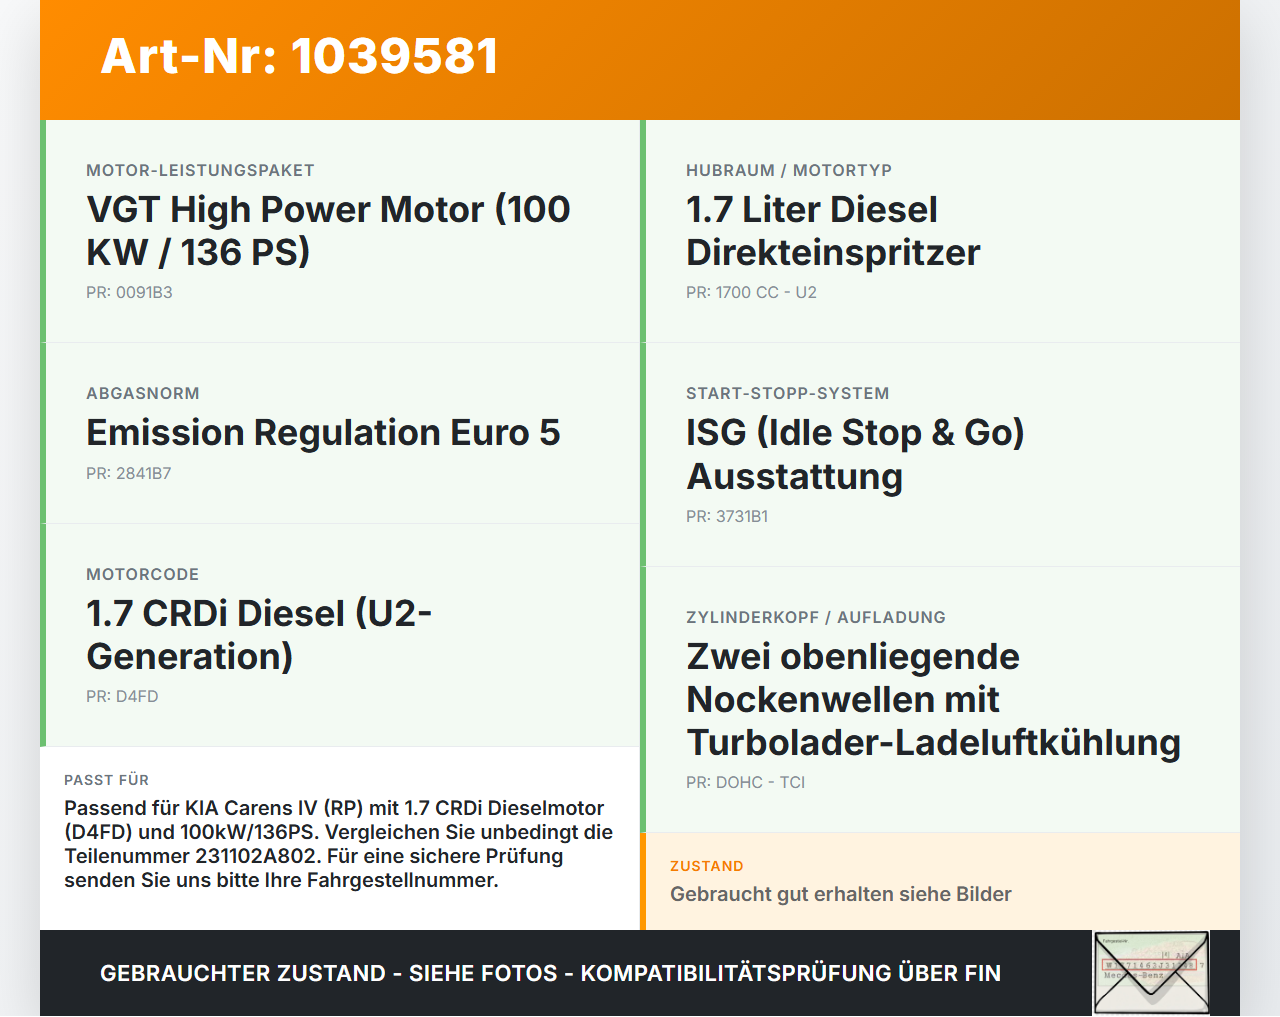Click 'VGT High Power Motor (100 KW / 136 PS)'
Screen dimensions: 1280x1017
[328, 231]
